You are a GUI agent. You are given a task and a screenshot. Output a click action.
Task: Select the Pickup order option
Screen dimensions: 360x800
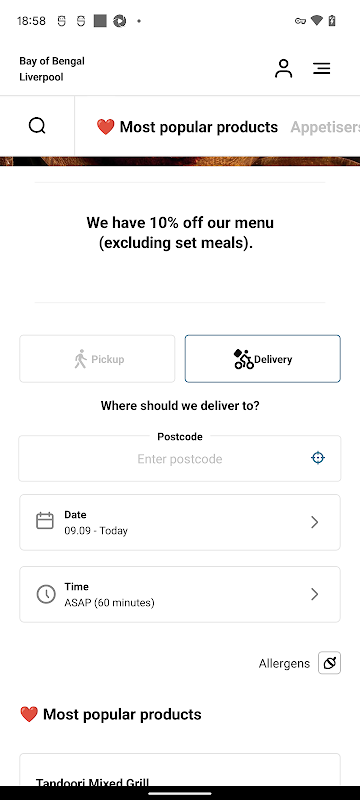coord(97,359)
